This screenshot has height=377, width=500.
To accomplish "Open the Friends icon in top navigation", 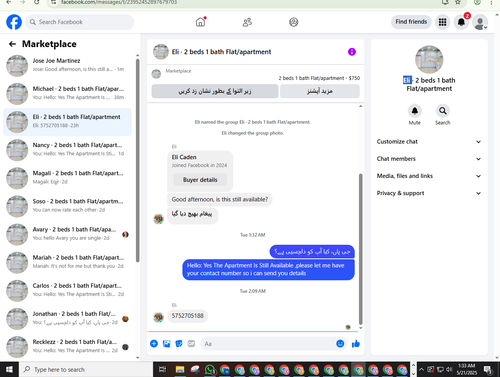I will 247,22.
